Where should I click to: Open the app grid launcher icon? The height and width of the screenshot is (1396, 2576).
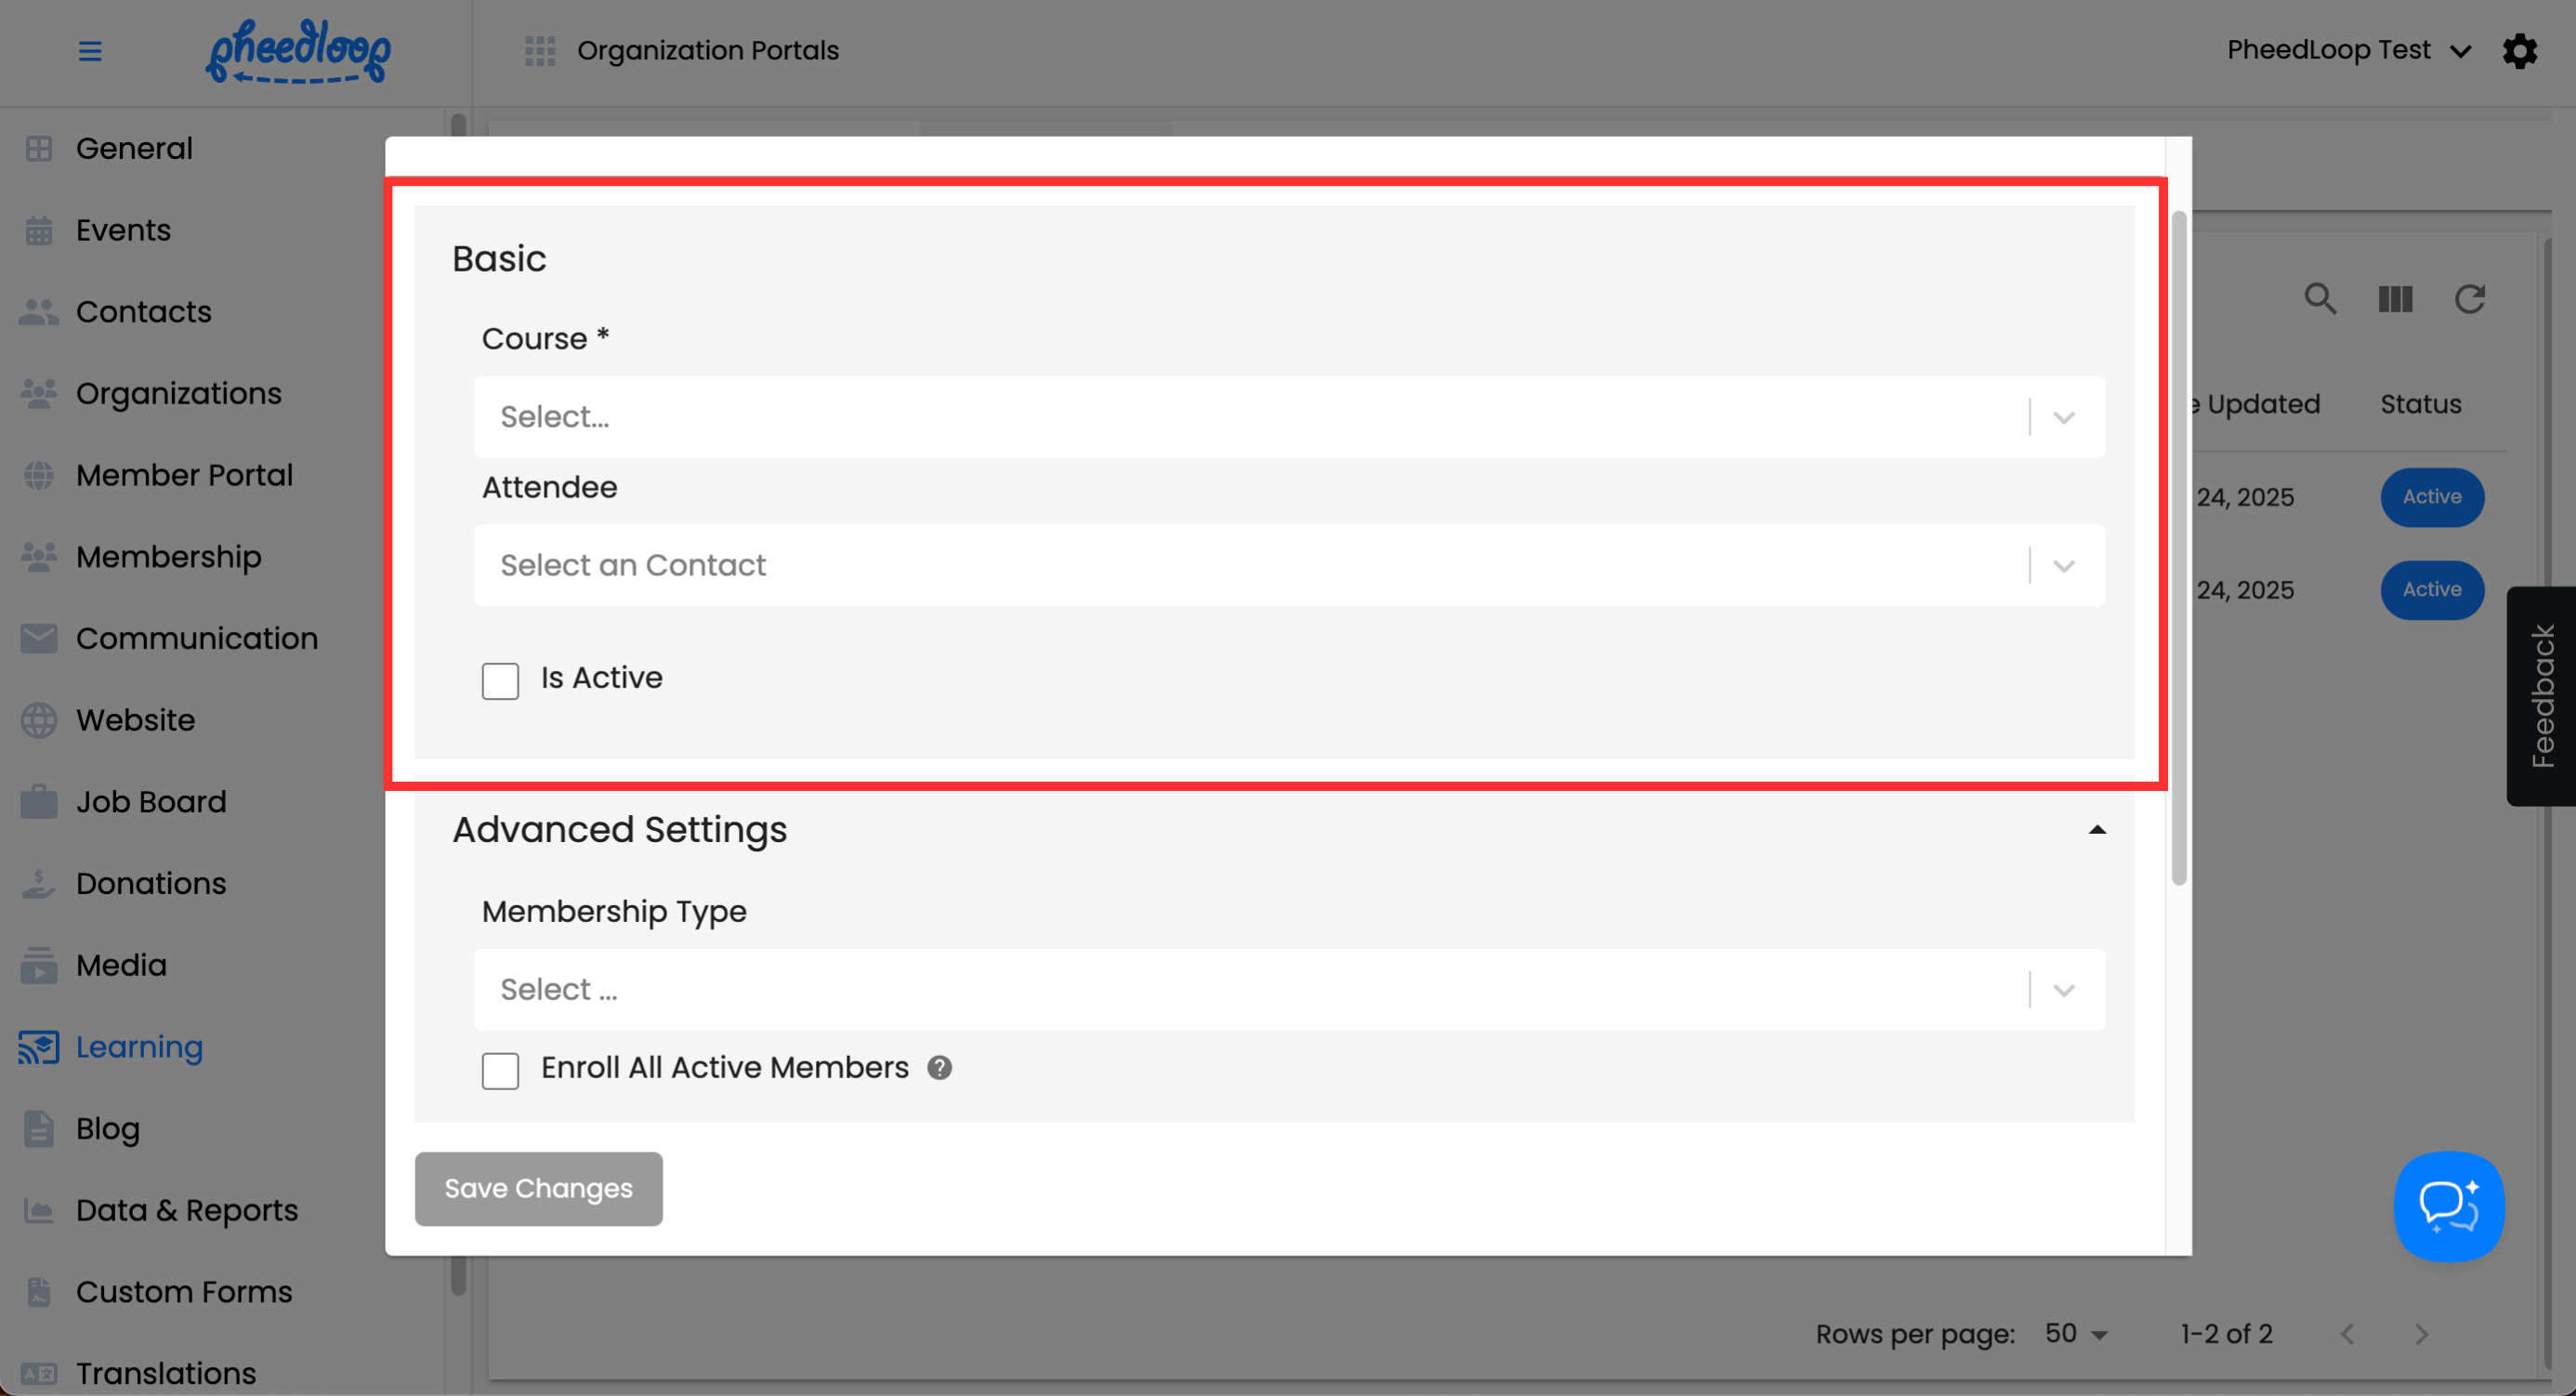(540, 51)
